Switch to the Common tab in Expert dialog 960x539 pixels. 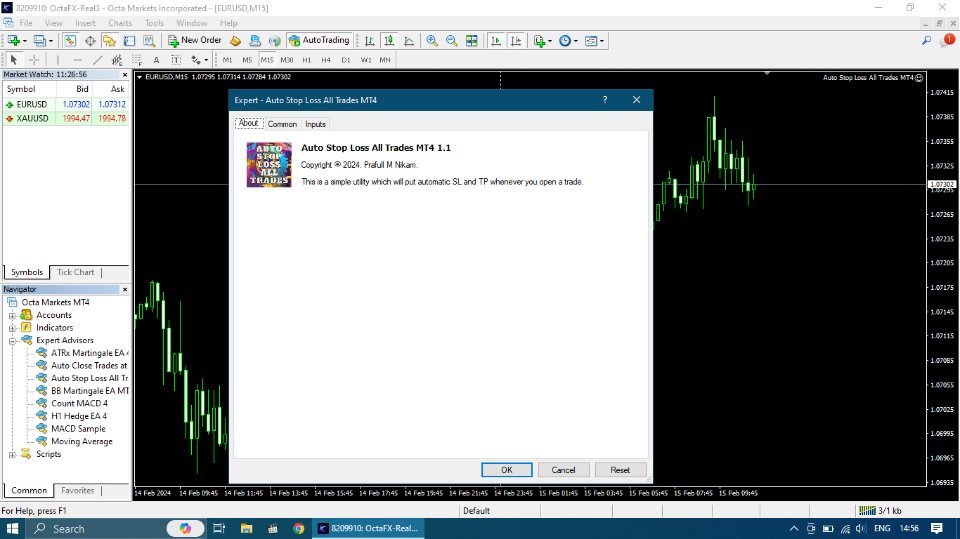[x=282, y=124]
